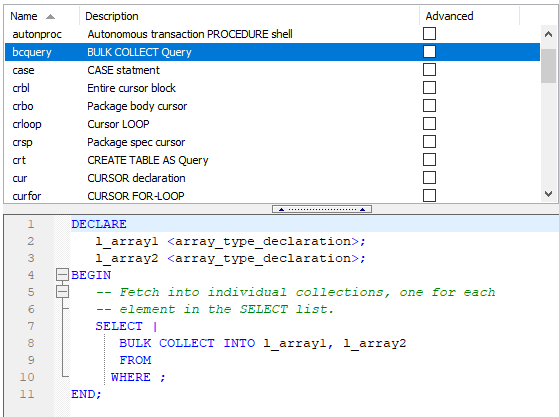Toggle the Advanced checkbox for crbo
Viewport: 559px width, 417px height.
[x=429, y=106]
